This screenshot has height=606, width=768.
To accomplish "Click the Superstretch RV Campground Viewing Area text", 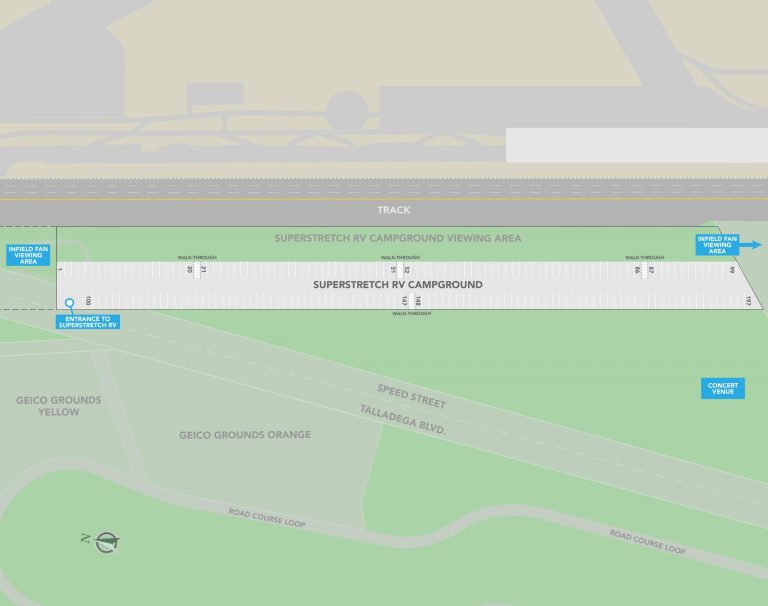I will click(x=398, y=238).
